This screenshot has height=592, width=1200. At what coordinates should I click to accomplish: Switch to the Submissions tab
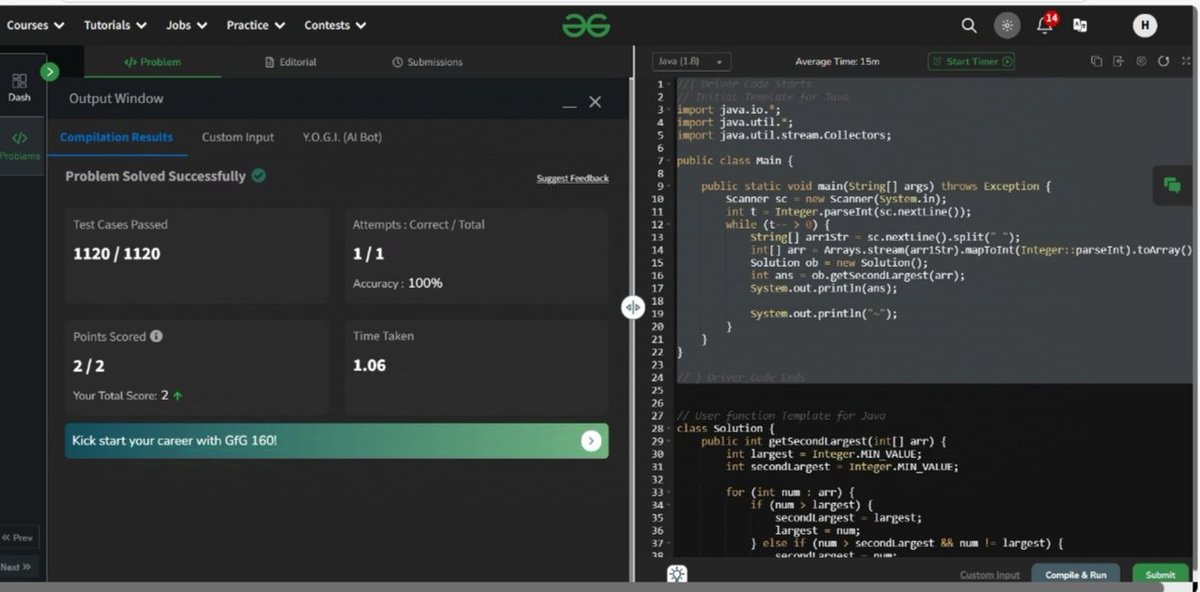[x=428, y=62]
